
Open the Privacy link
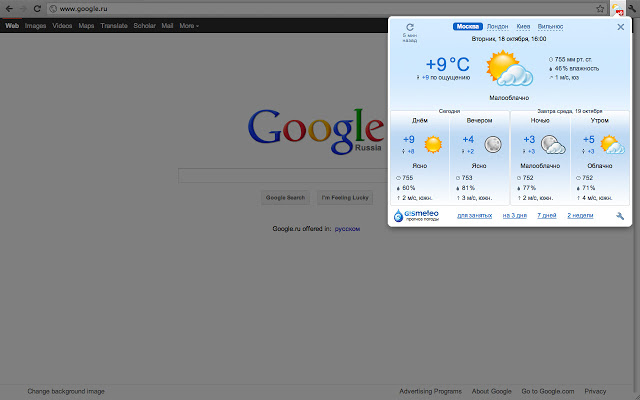pyautogui.click(x=595, y=391)
